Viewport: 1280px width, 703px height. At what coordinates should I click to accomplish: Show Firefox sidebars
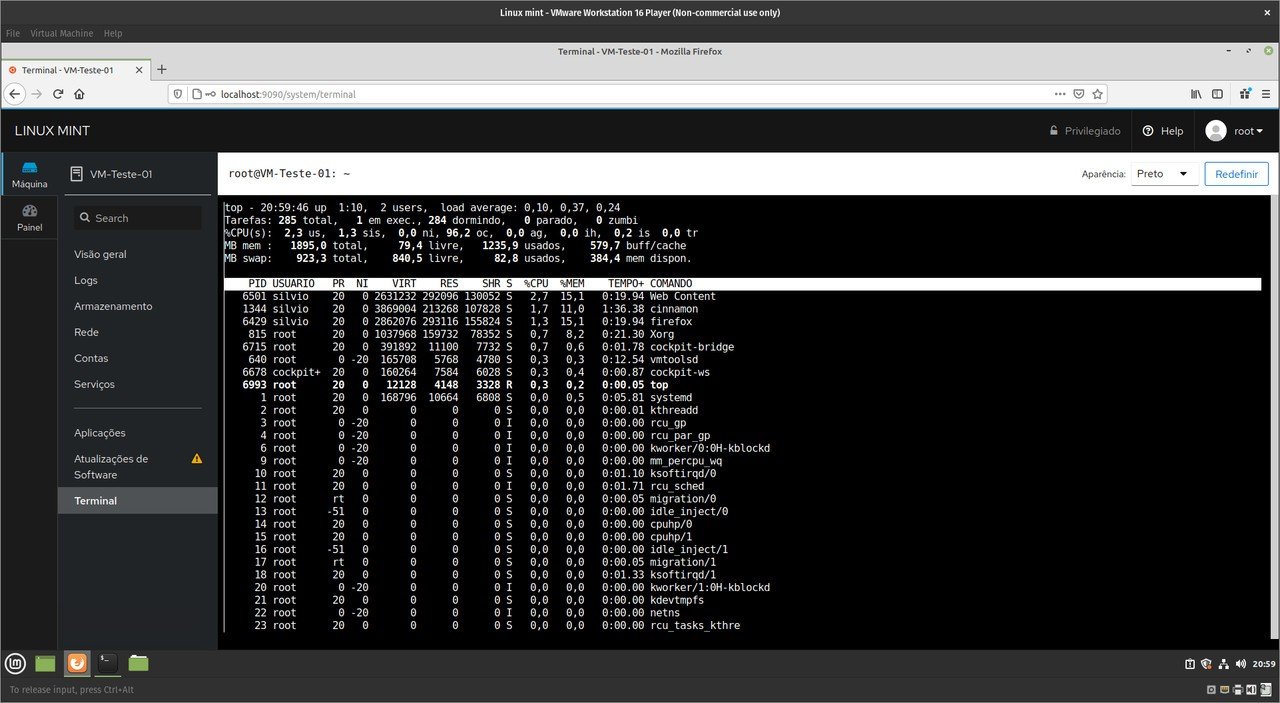1217,94
